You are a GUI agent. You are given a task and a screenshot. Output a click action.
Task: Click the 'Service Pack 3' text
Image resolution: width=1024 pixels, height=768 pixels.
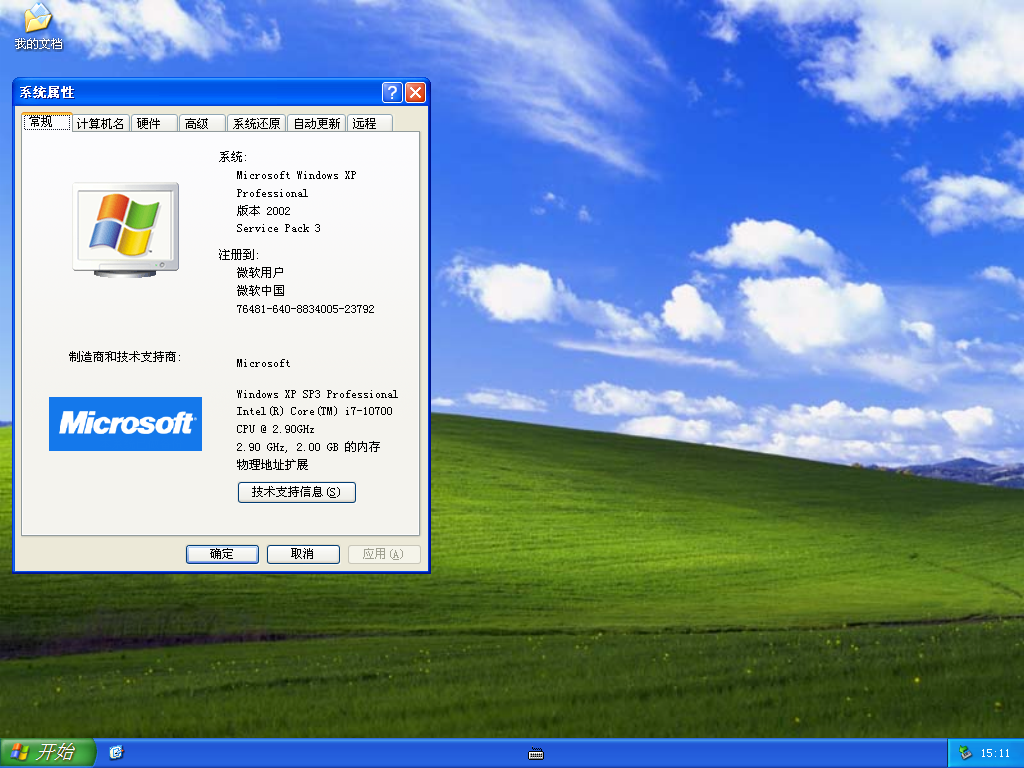click(278, 228)
